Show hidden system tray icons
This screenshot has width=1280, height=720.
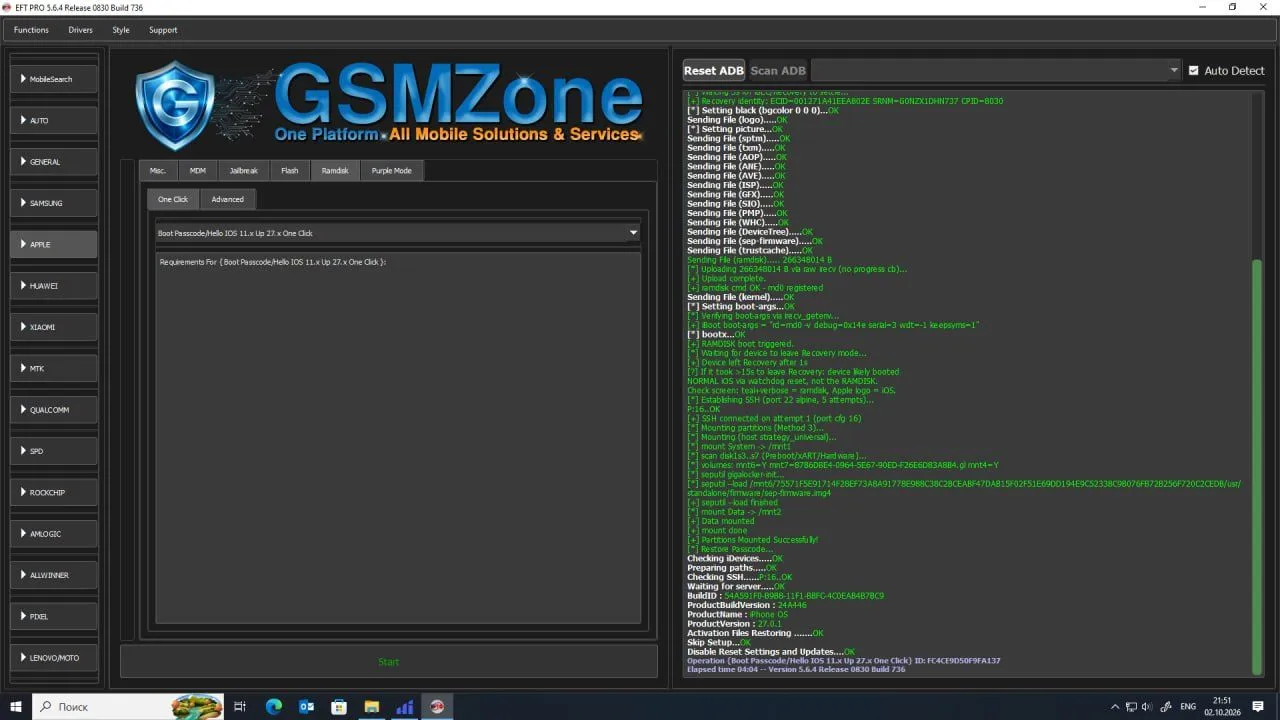[1115, 706]
